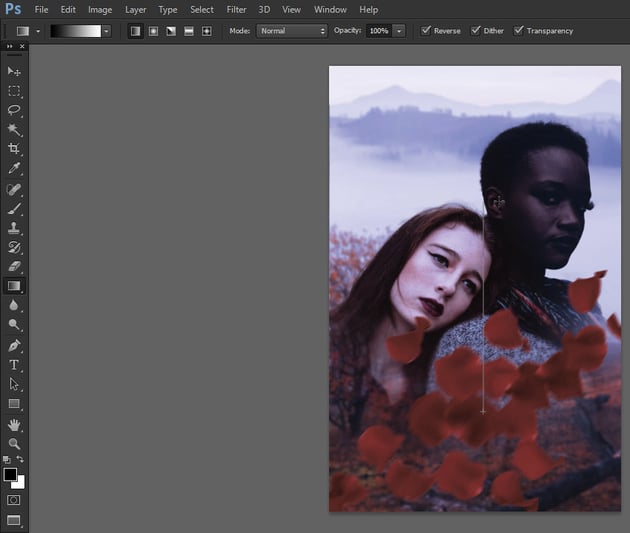The height and width of the screenshot is (533, 630).
Task: Choose the Reflected Gradient style
Action: [189, 31]
